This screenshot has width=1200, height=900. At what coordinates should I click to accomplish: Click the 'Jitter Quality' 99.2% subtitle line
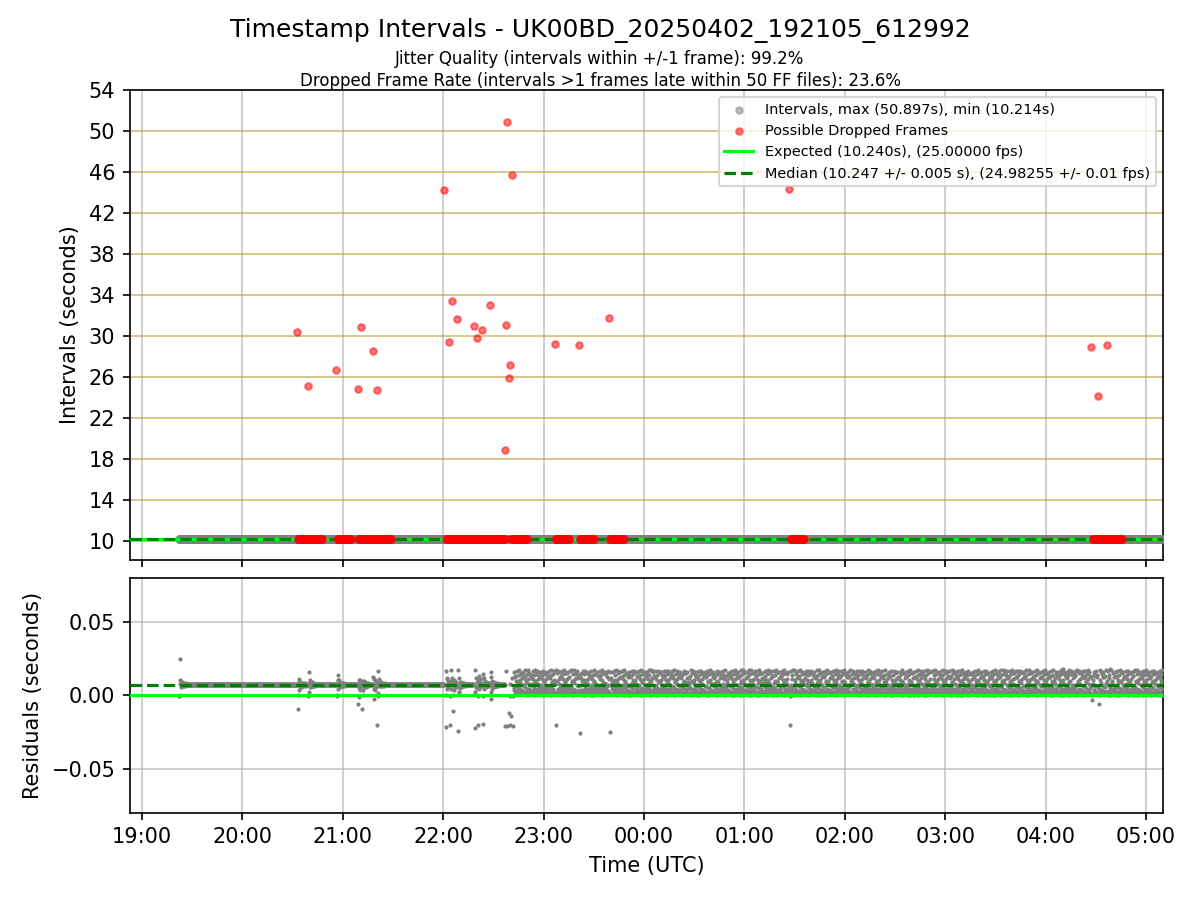(599, 58)
